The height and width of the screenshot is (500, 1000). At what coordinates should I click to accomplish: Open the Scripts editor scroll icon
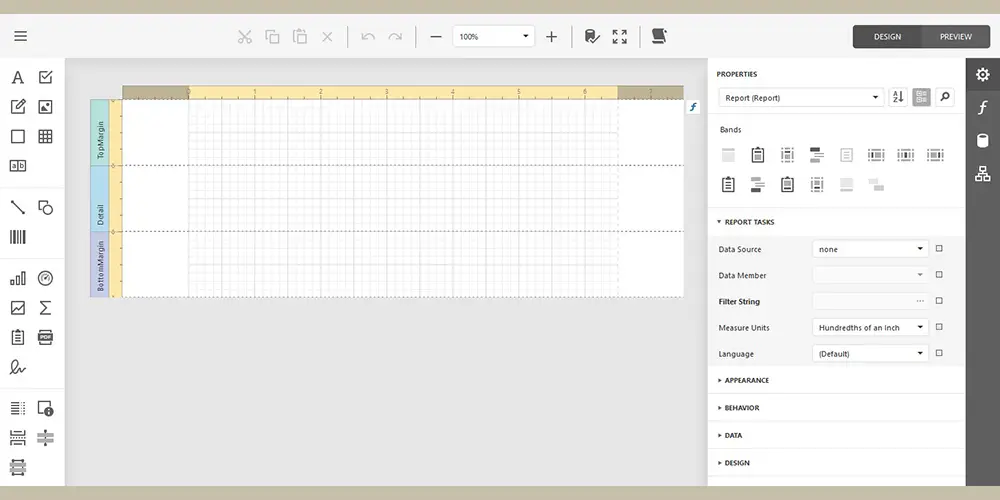(x=659, y=36)
